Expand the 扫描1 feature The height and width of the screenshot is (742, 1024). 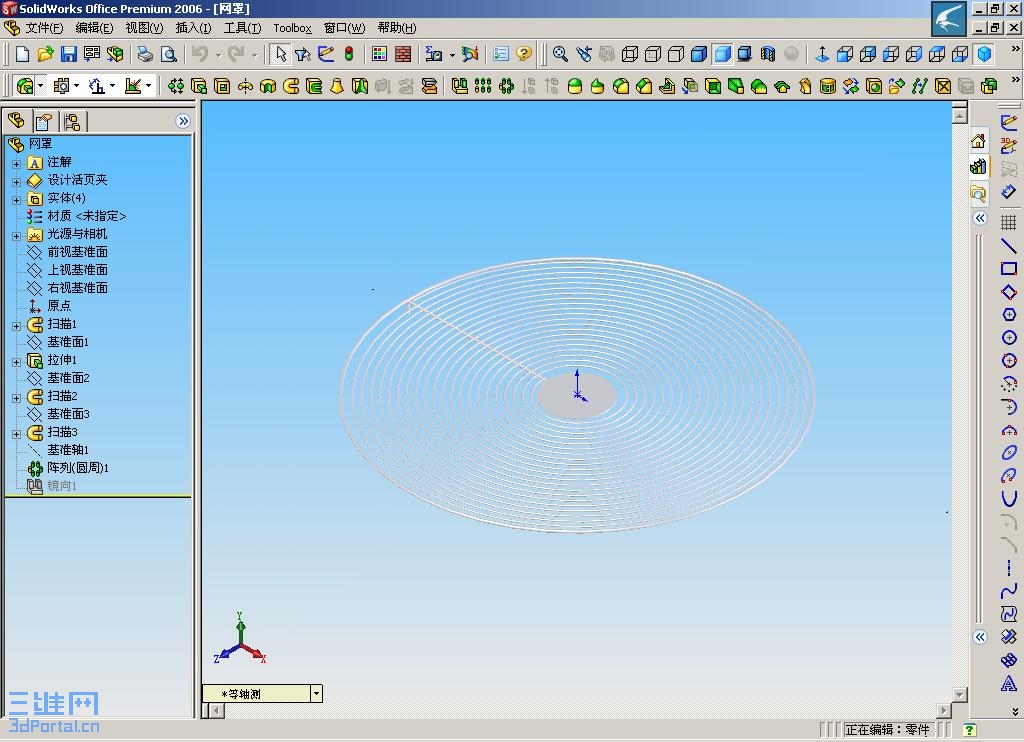(16, 326)
